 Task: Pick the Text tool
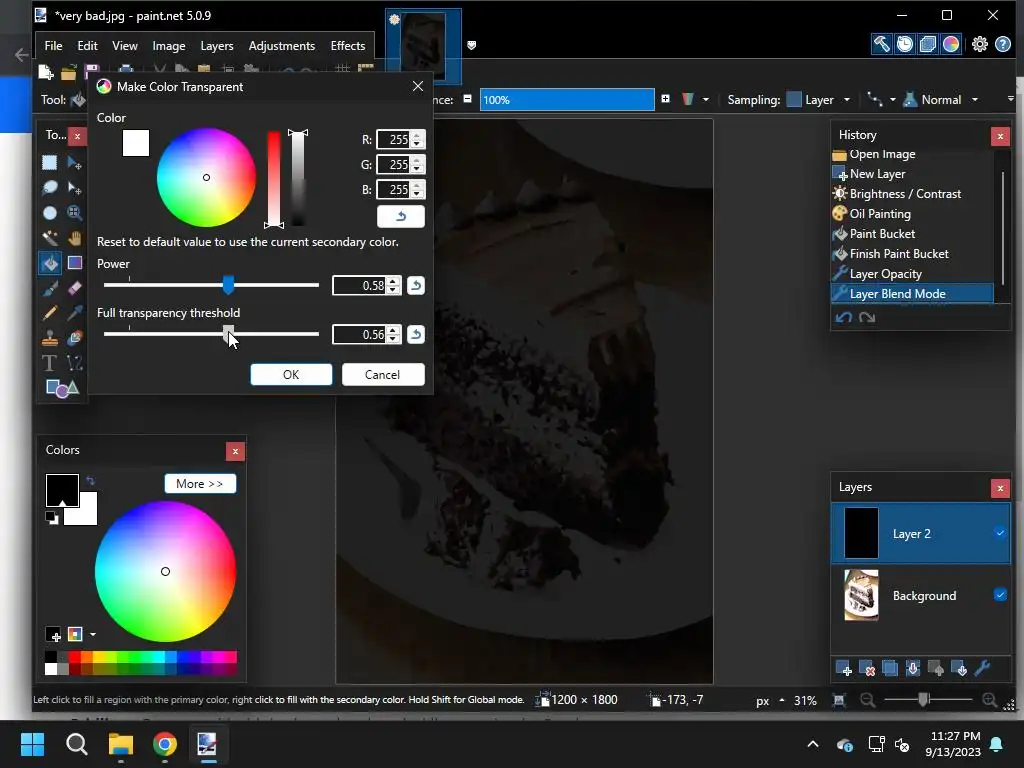[x=49, y=363]
